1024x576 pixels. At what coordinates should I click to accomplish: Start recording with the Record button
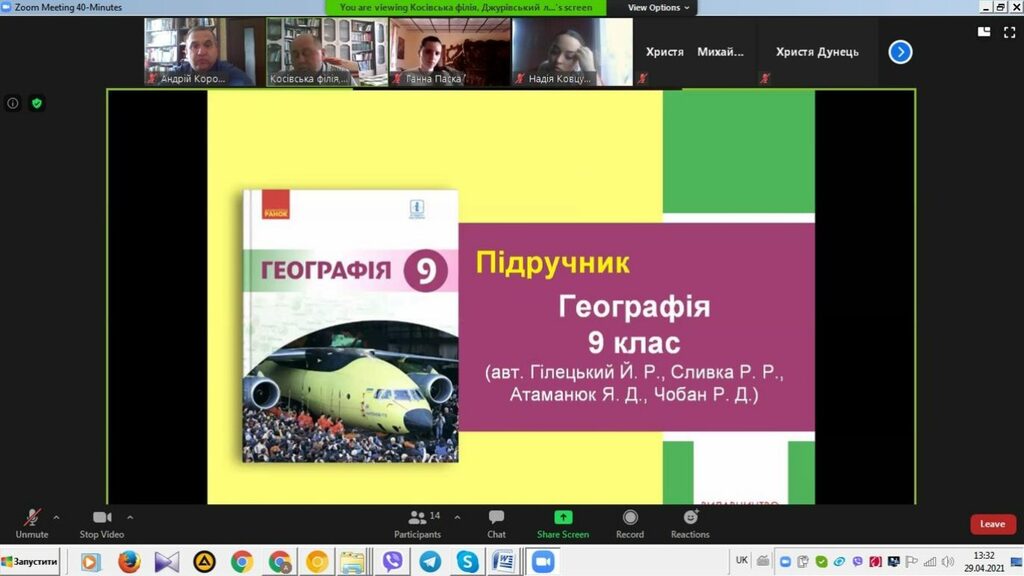(630, 522)
